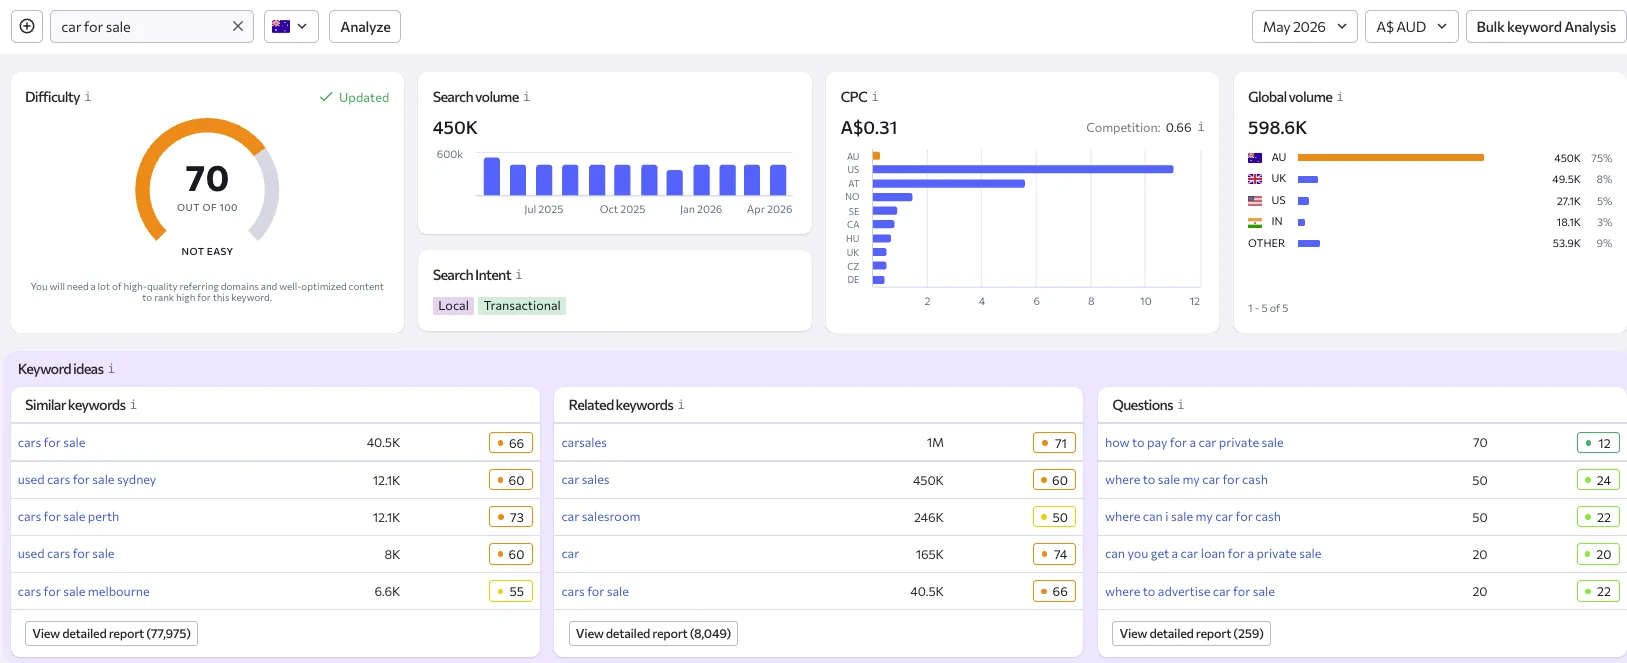Open the Competition info icon
Viewport: 1627px width, 663px height.
(x=1201, y=127)
